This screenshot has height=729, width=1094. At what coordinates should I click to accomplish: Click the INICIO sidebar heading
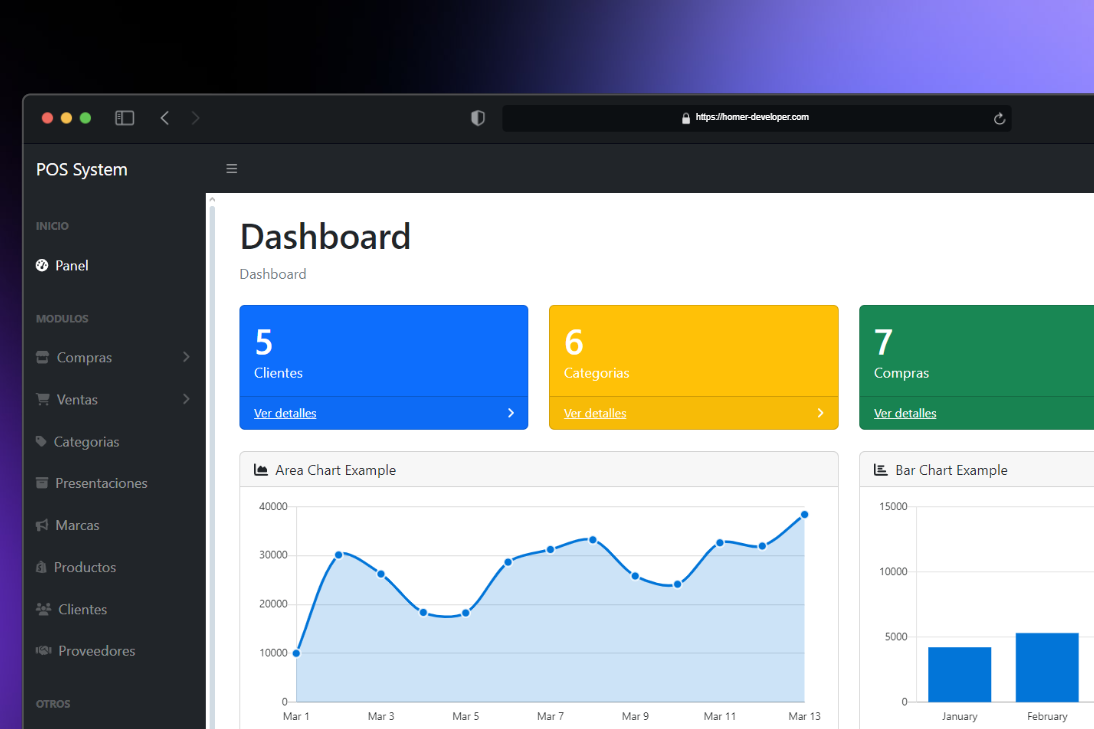coord(52,226)
